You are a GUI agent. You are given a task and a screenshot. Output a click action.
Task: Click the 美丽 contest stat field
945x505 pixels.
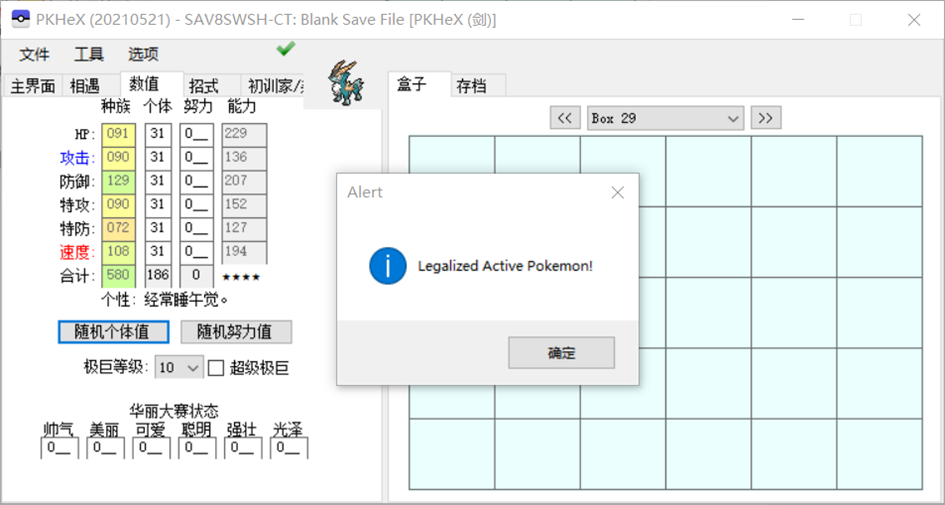tap(105, 448)
